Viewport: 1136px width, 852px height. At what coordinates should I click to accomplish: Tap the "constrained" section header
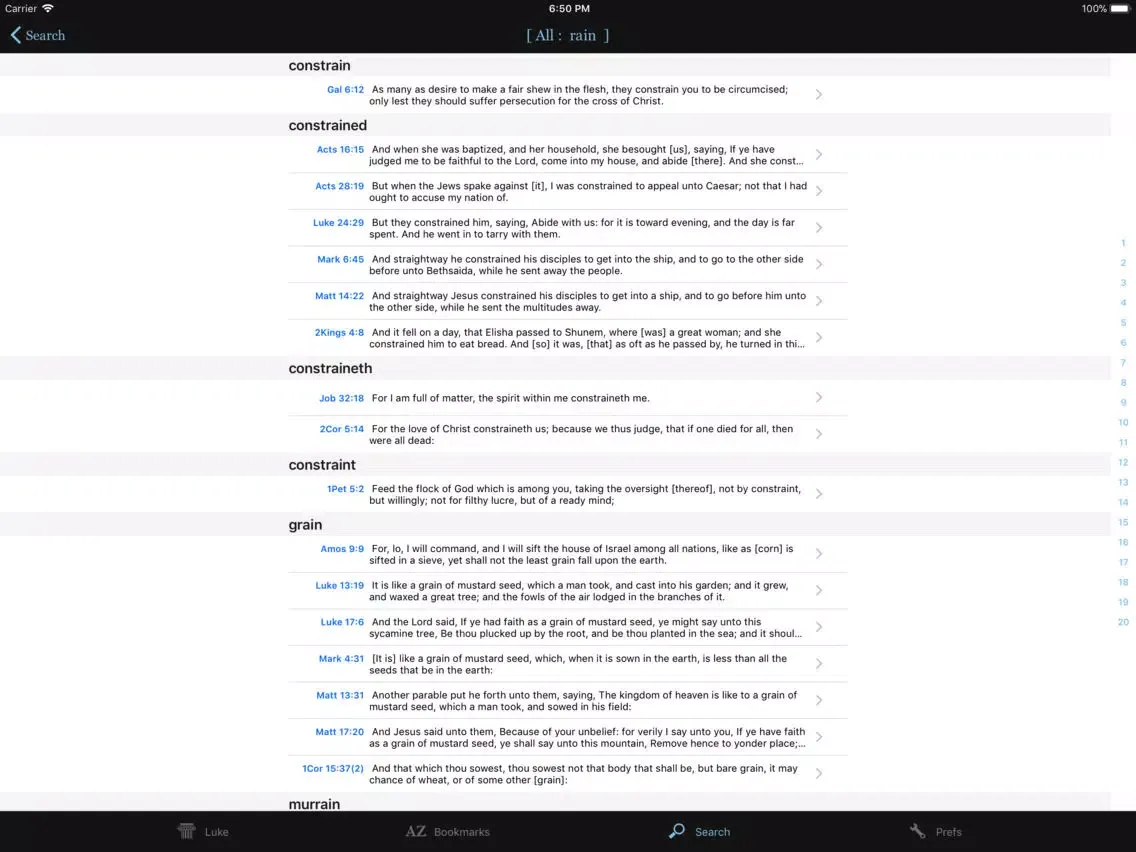click(x=327, y=125)
